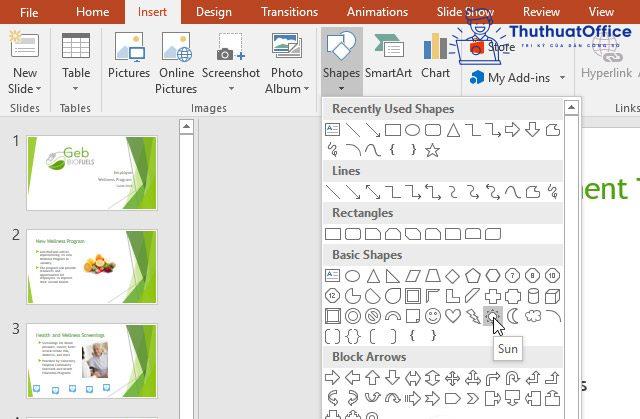640x419 pixels.
Task: Pick the Heart shape
Action: (x=453, y=316)
